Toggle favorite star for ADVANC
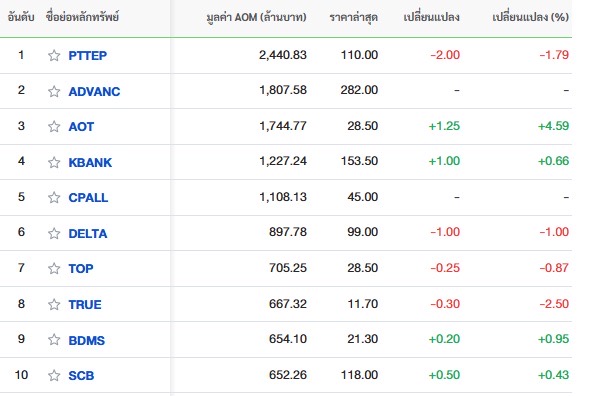Viewport: 593px width, 396px height. coord(54,91)
